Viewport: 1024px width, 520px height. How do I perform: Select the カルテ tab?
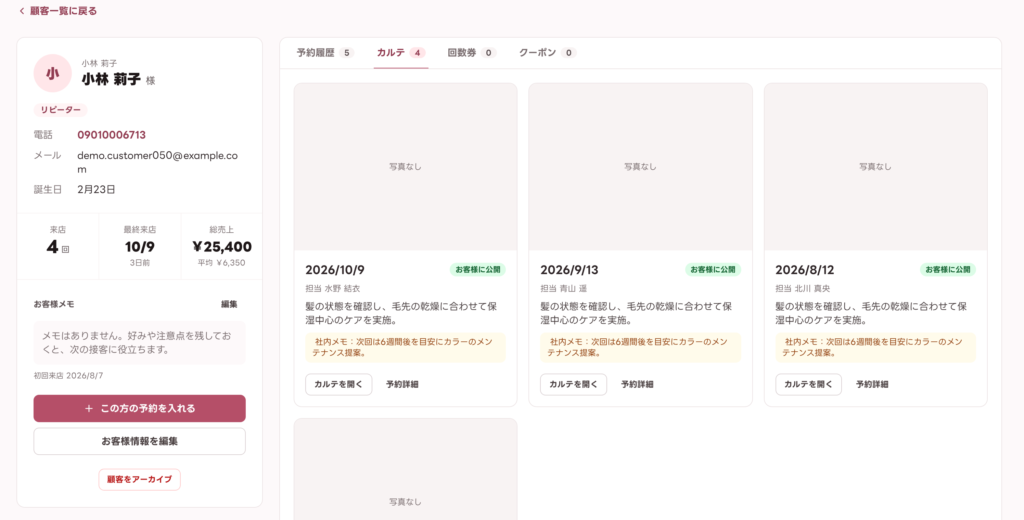400,53
